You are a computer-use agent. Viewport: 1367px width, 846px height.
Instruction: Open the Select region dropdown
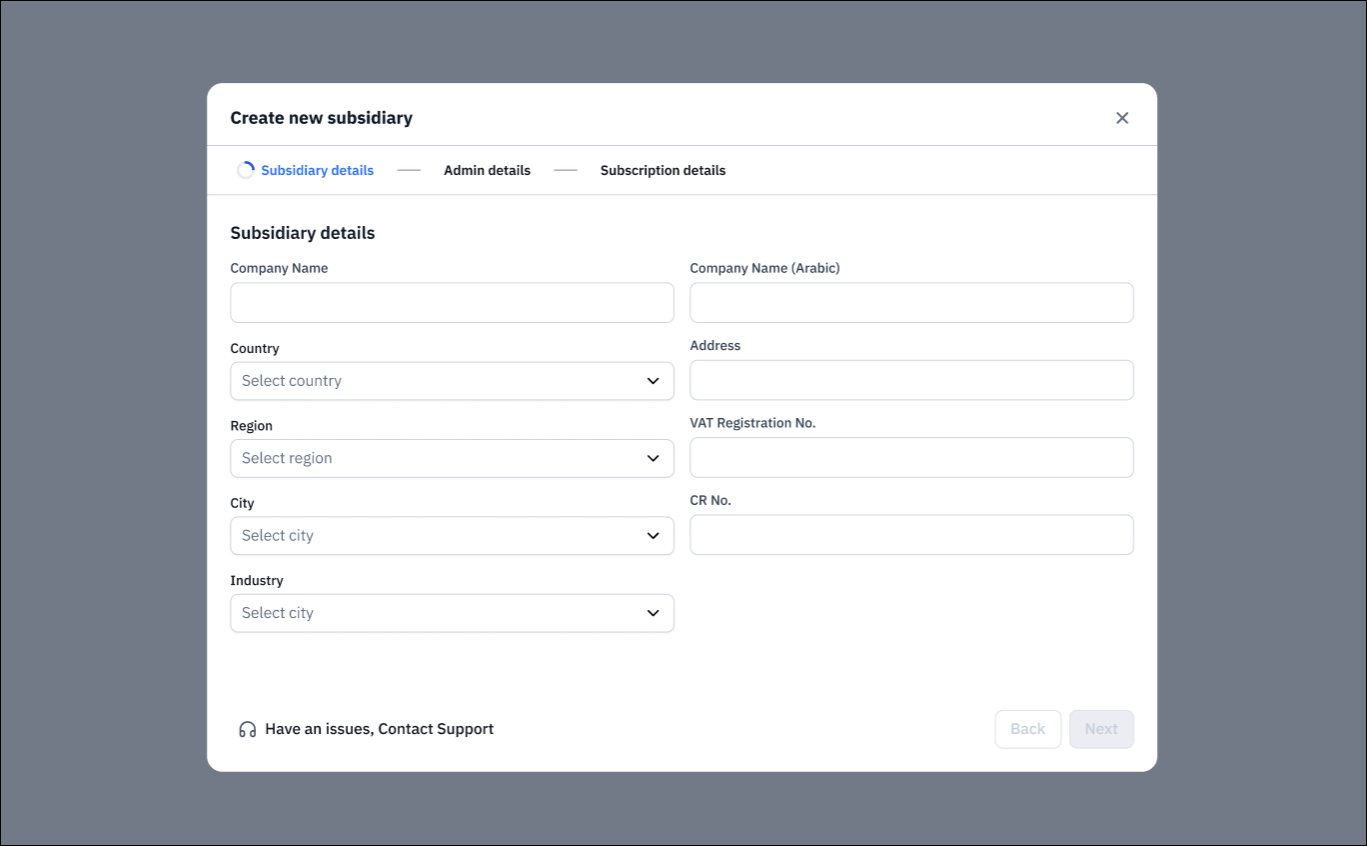[450, 458]
